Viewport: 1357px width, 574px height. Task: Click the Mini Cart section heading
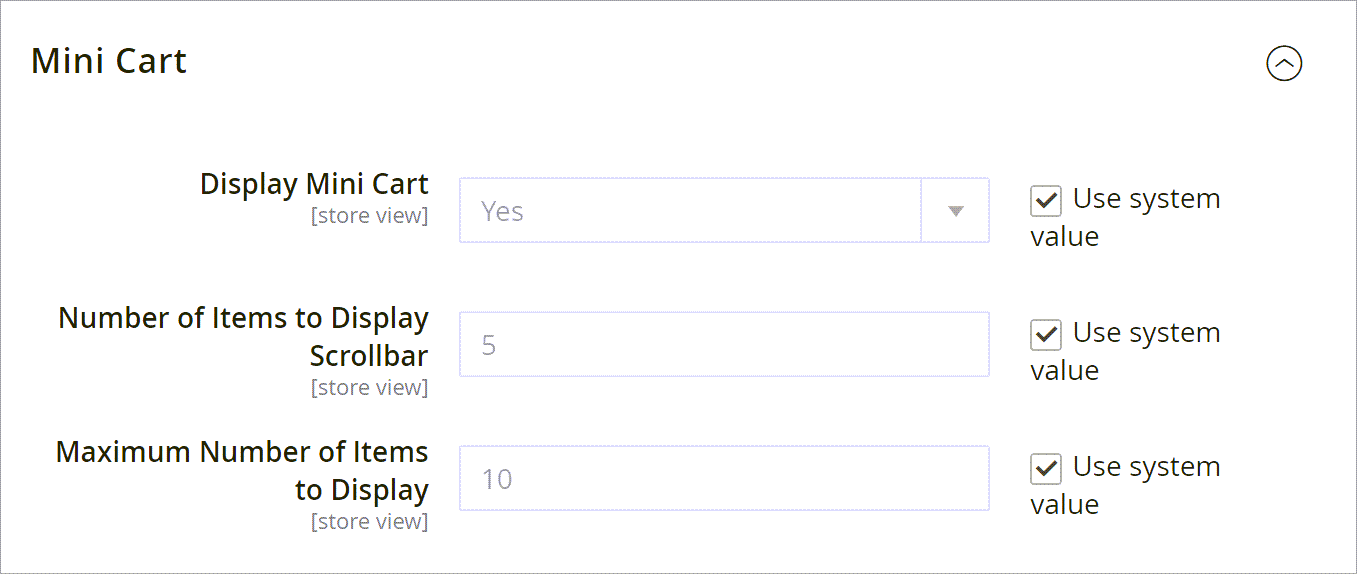(109, 62)
